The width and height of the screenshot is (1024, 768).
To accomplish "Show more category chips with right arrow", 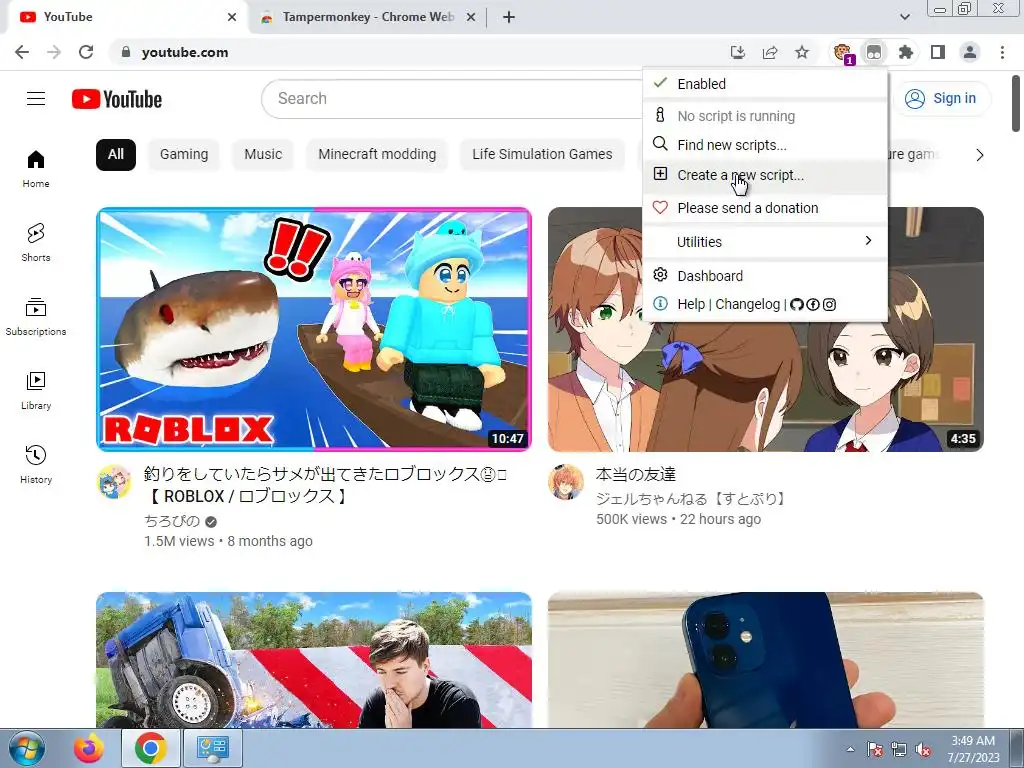I will coord(980,155).
